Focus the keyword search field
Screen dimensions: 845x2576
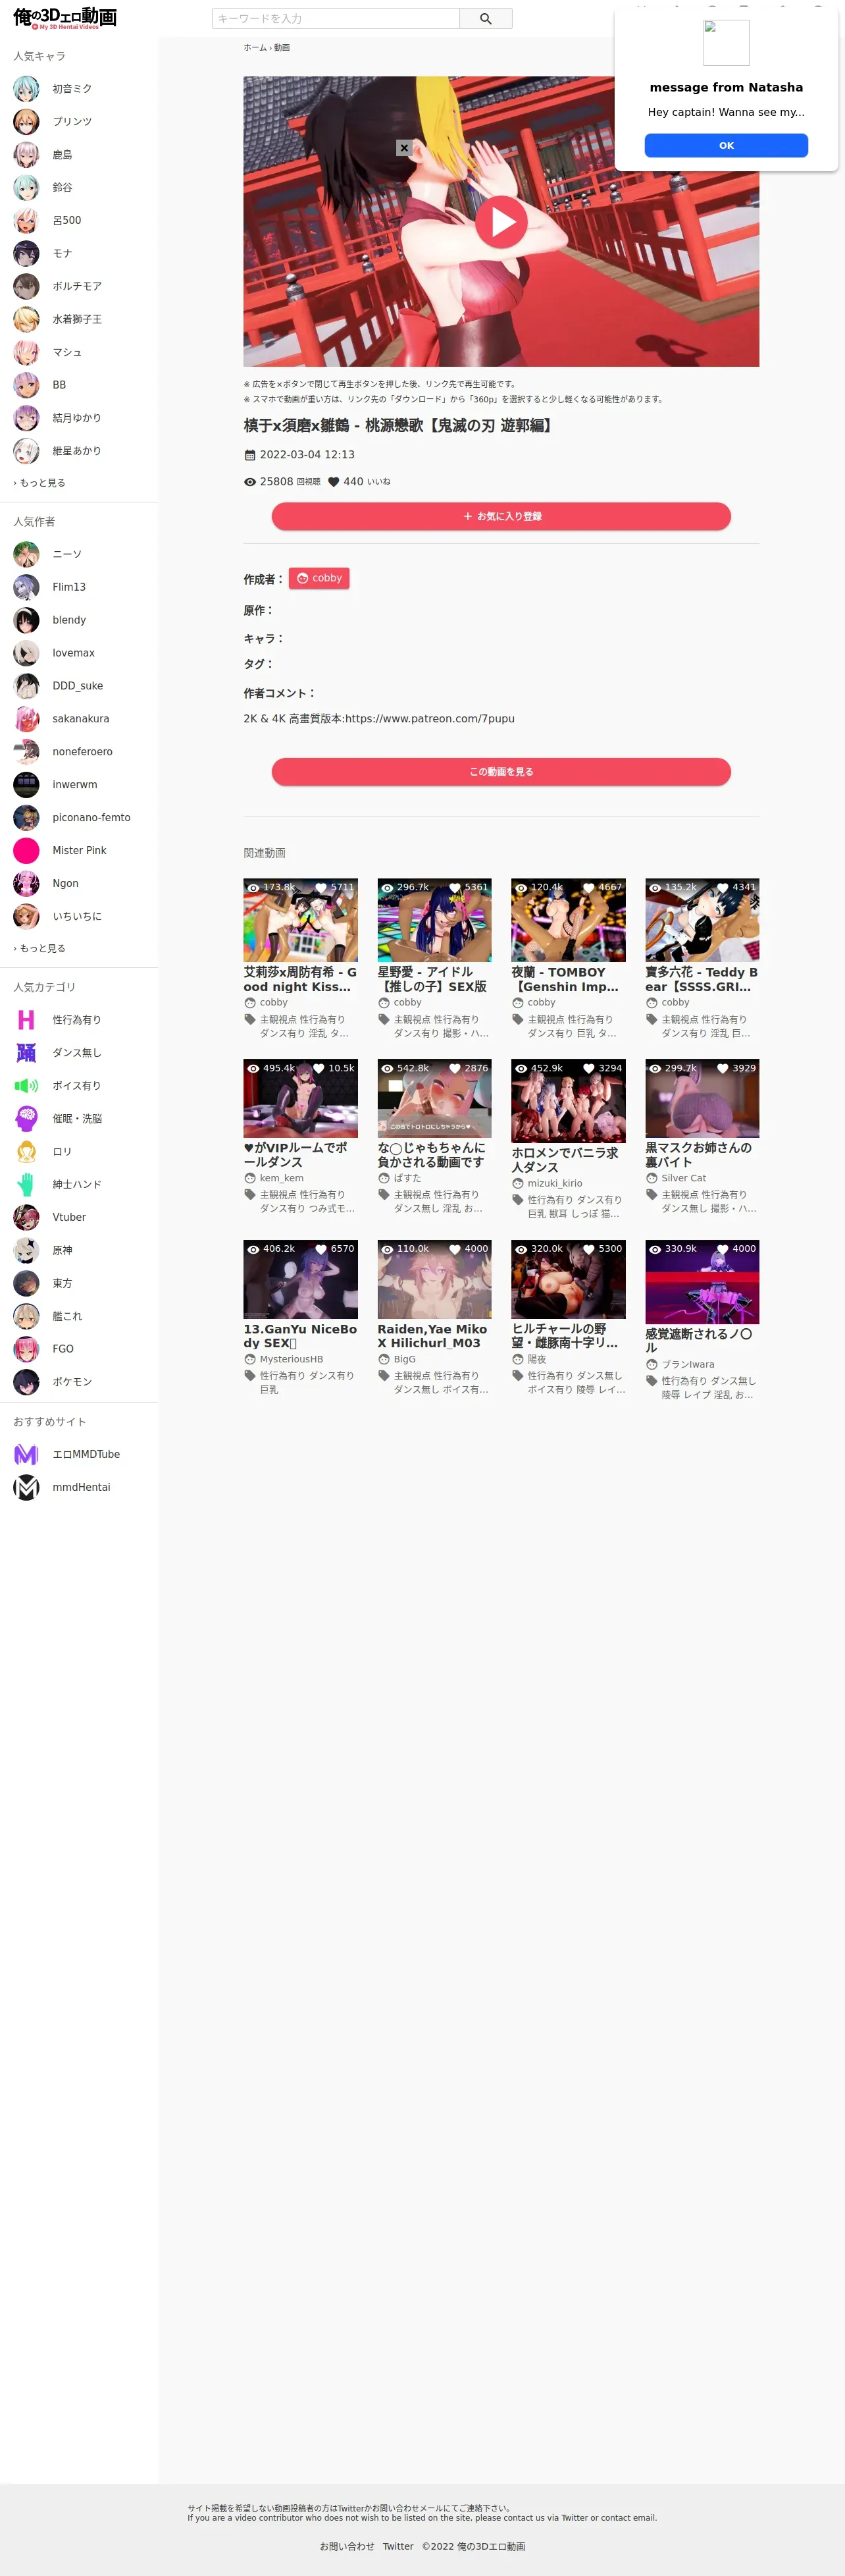(336, 19)
